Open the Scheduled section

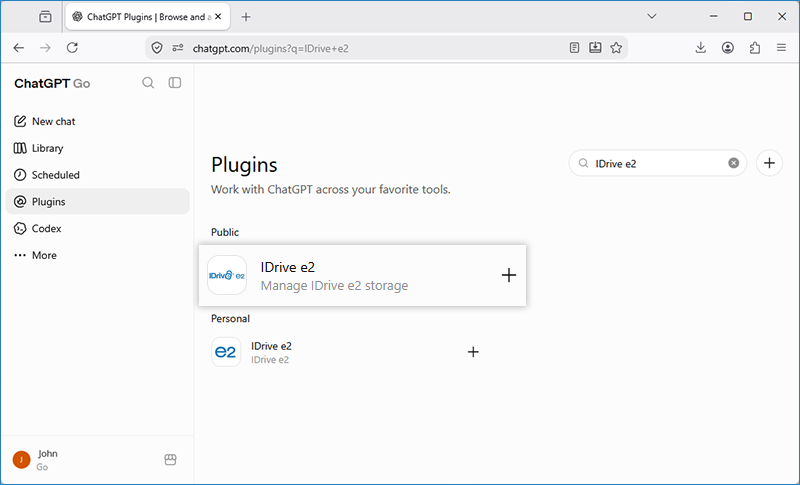[97, 175]
